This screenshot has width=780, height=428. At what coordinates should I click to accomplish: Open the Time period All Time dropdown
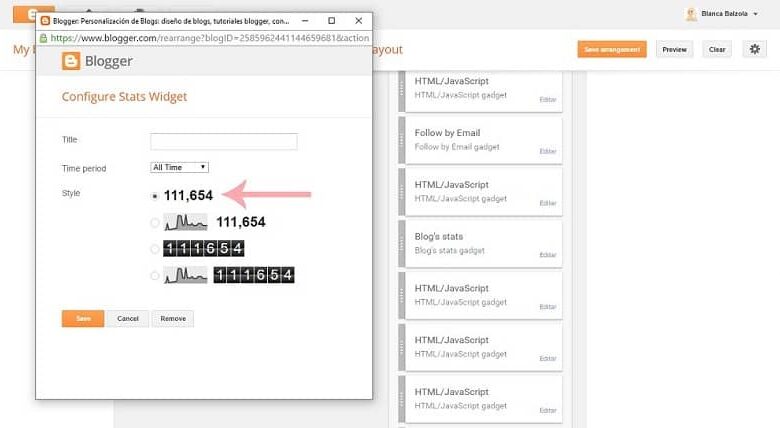point(179,168)
